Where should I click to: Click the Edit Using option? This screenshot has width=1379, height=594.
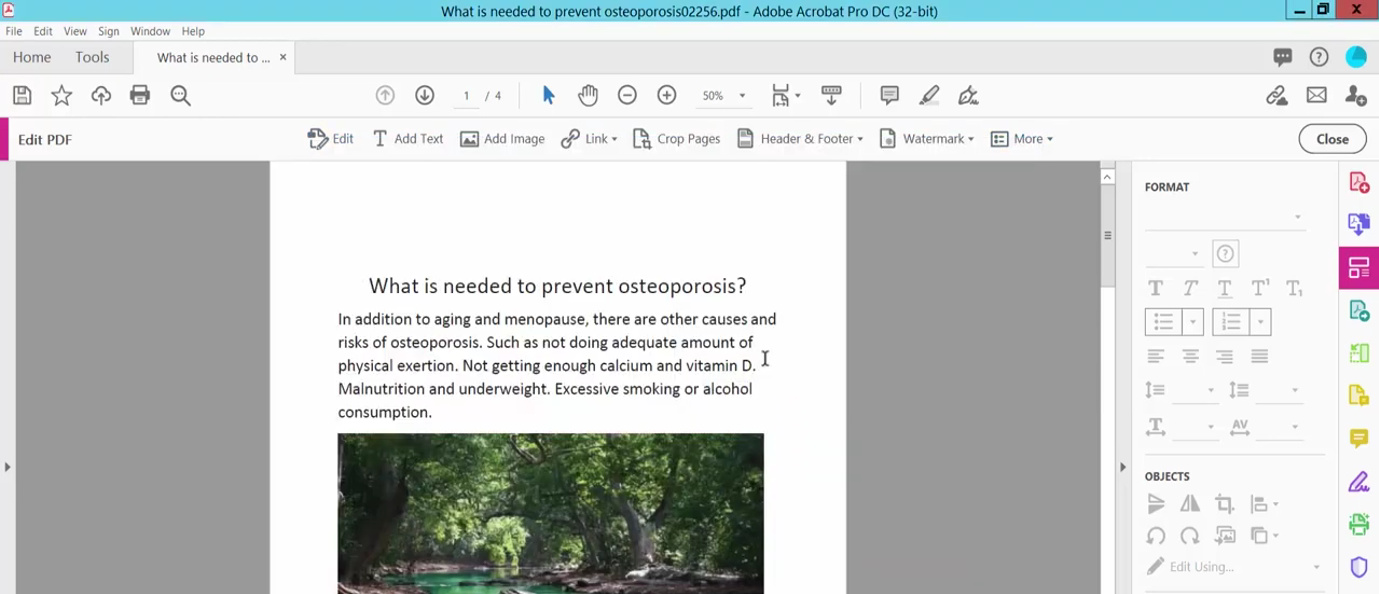(x=1200, y=566)
